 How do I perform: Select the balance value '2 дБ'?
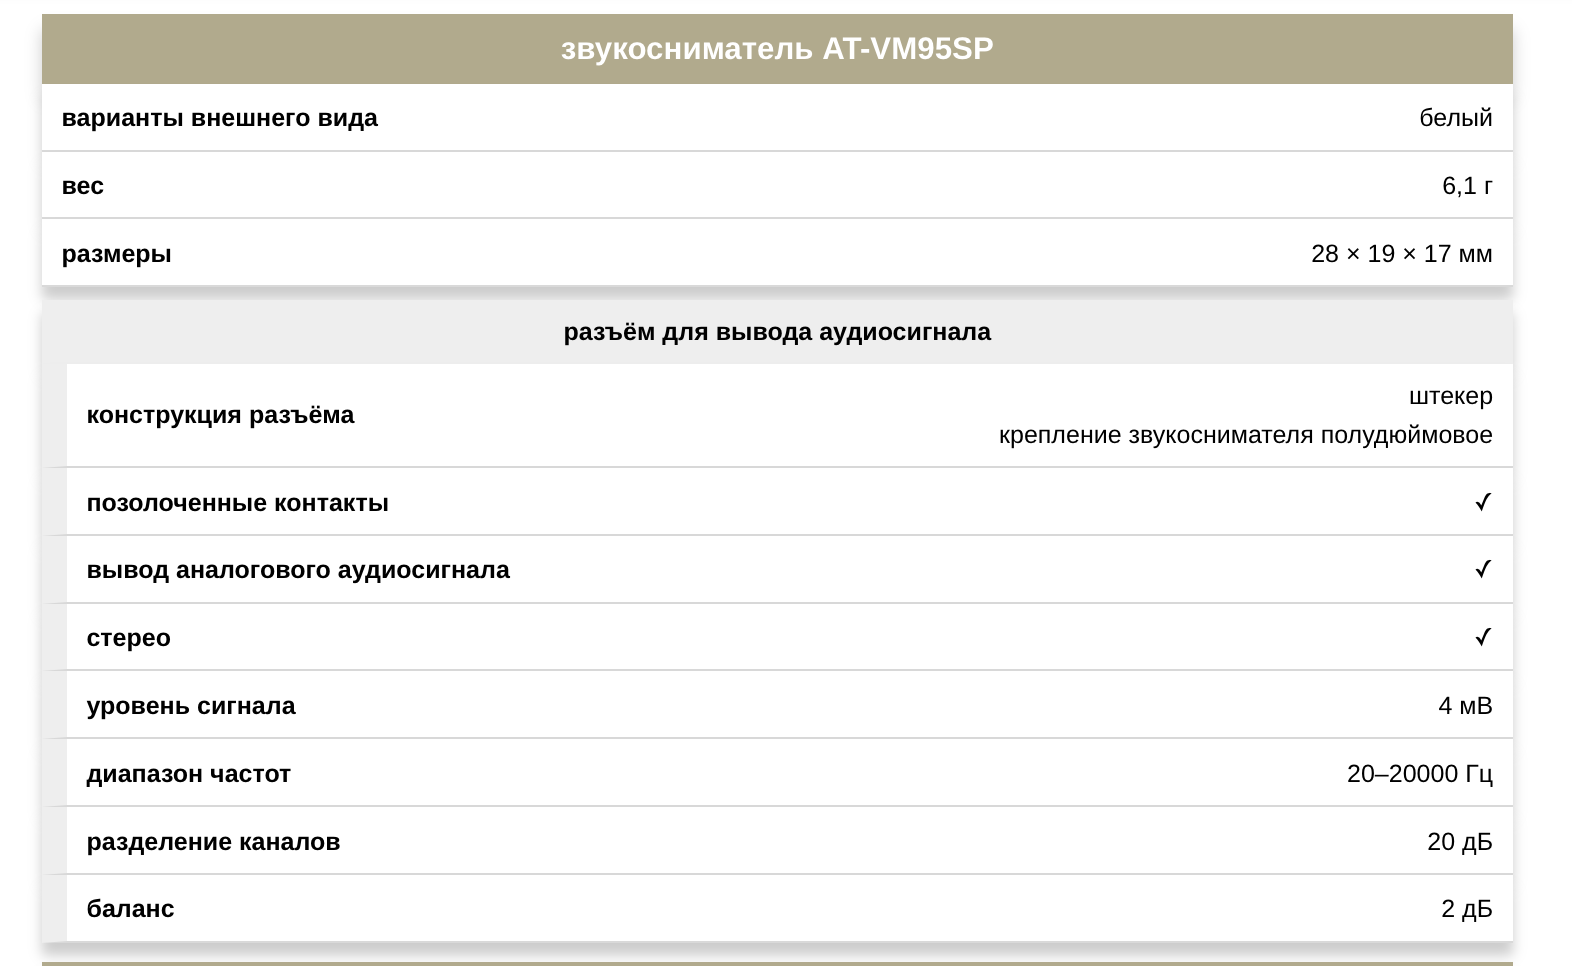1467,909
